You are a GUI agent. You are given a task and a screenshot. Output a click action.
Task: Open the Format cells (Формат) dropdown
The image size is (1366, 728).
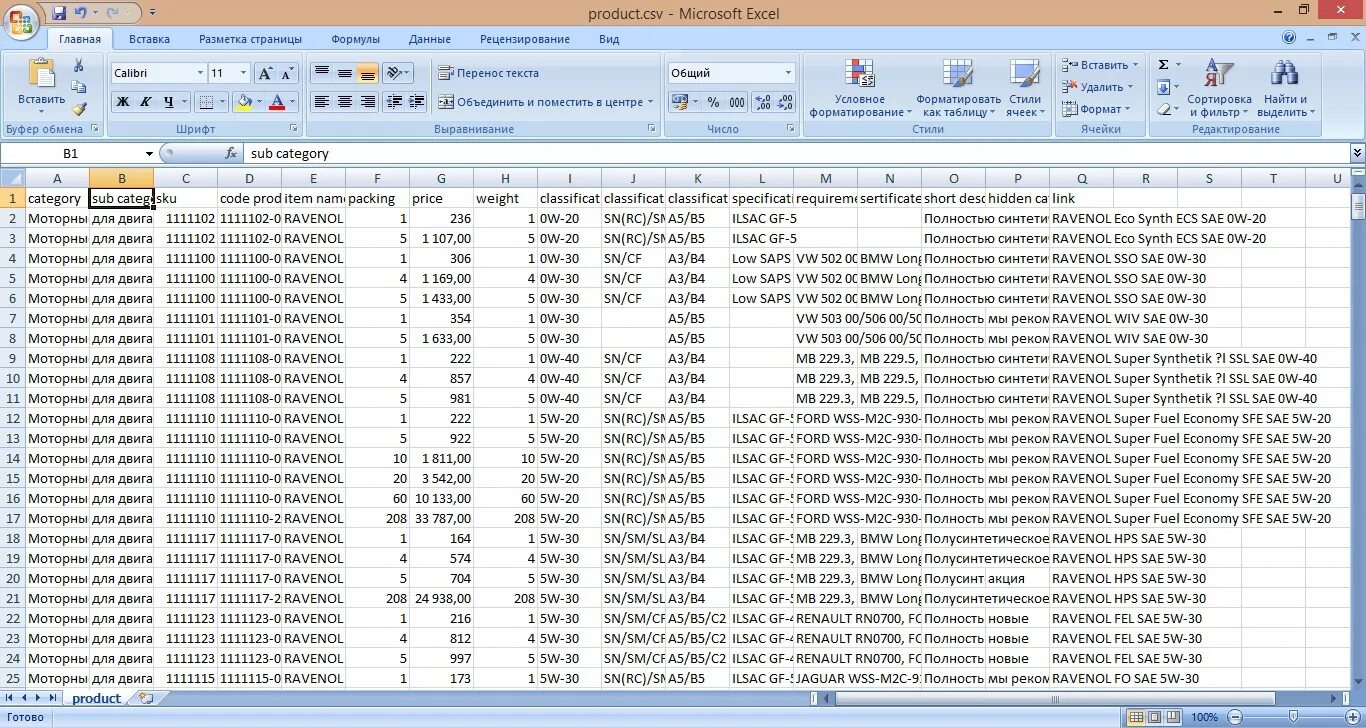[x=1097, y=109]
